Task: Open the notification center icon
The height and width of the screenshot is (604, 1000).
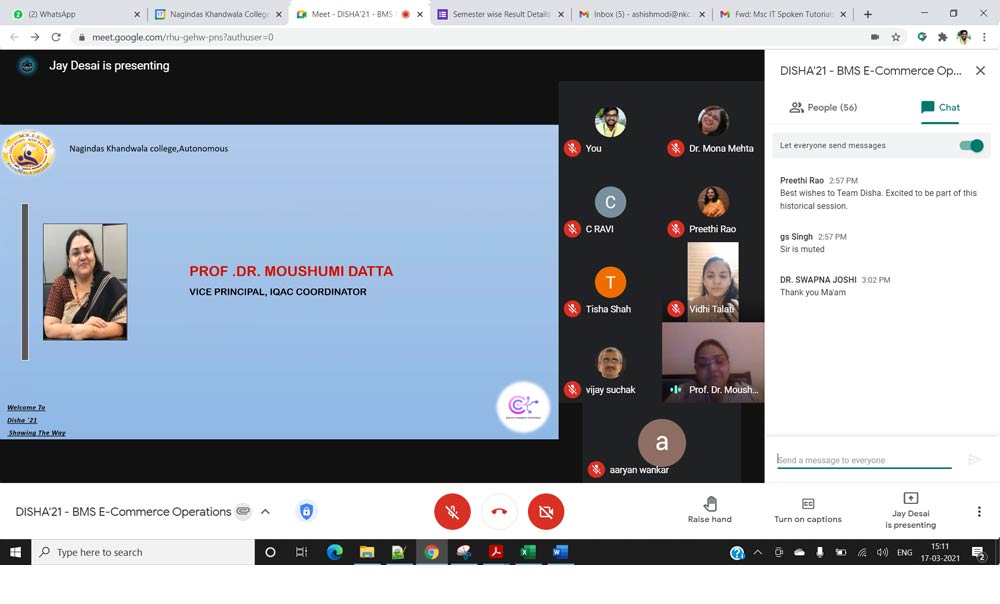Action: 978,553
